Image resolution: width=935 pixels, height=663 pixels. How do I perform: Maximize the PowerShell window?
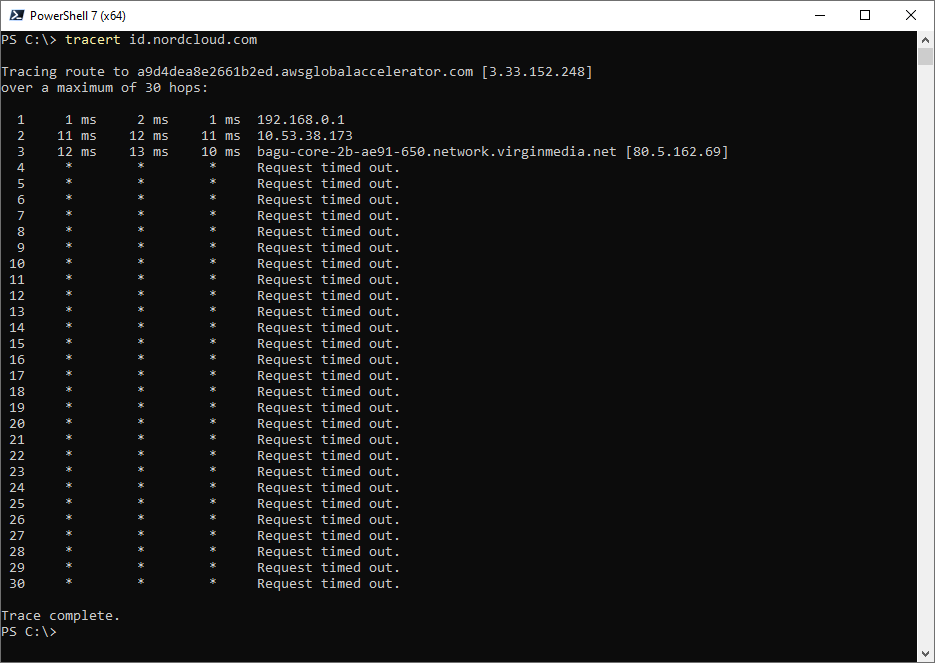[865, 15]
